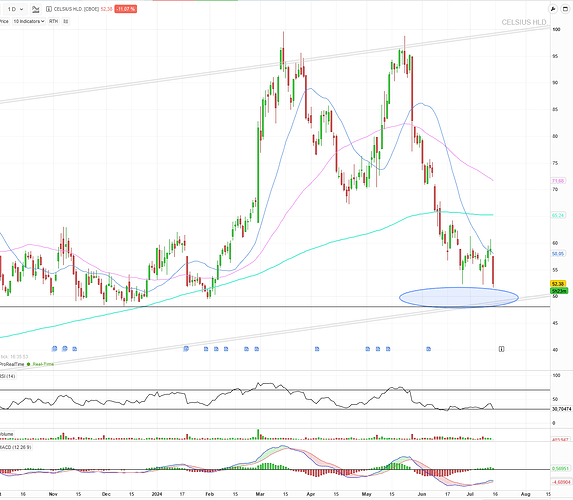Click the news marker below early June candles

click(x=428, y=349)
